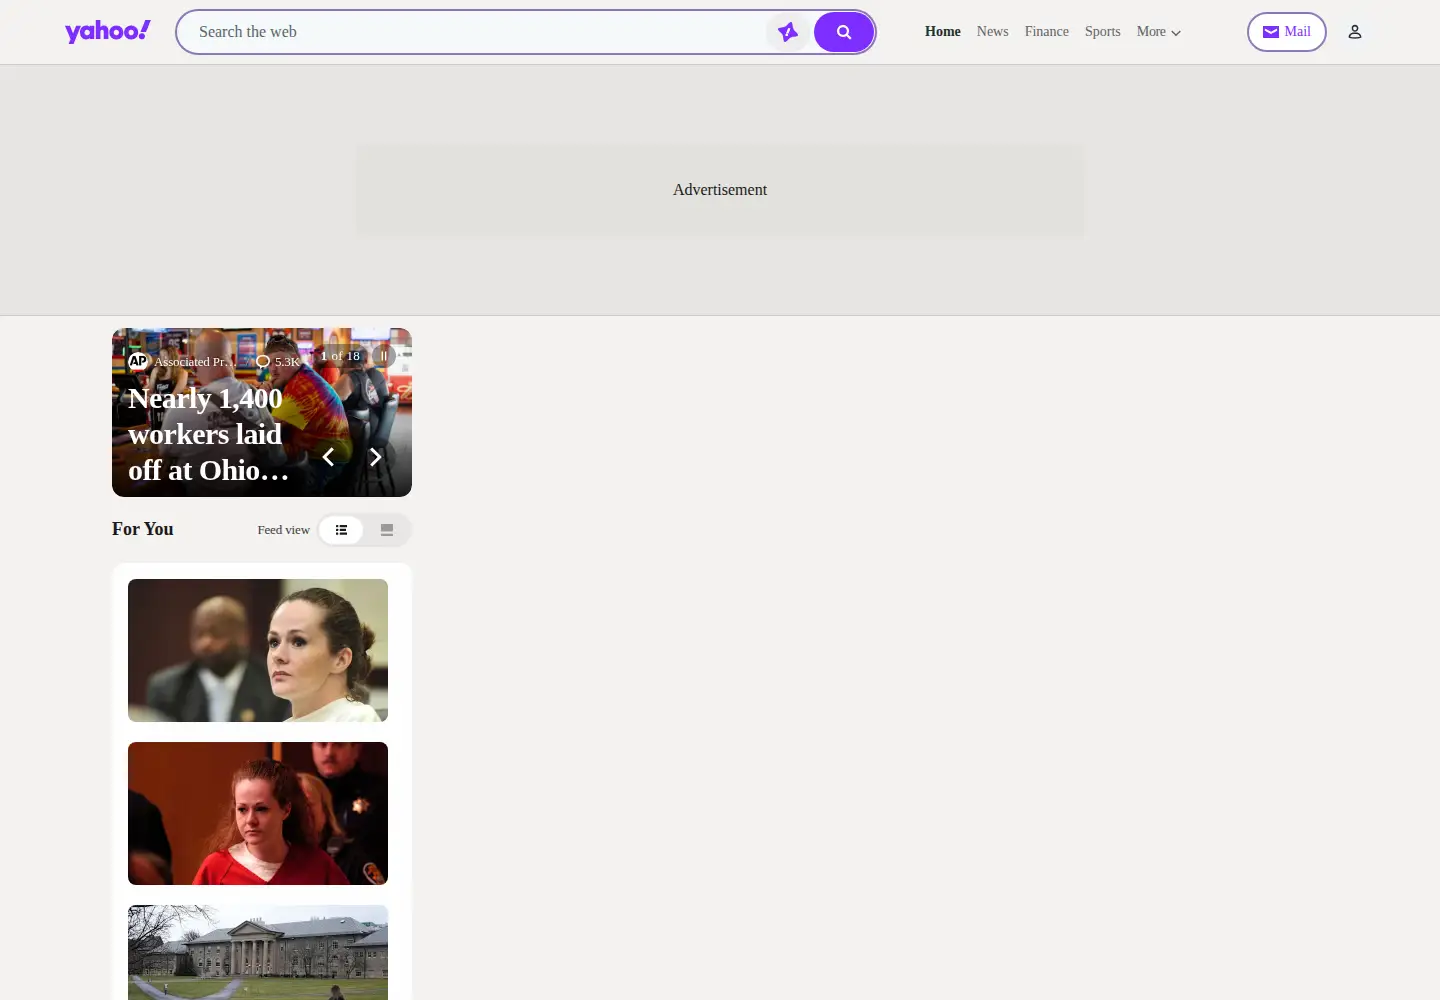This screenshot has width=1440, height=1000.
Task: Click the Yahoo logo
Action: point(108,32)
